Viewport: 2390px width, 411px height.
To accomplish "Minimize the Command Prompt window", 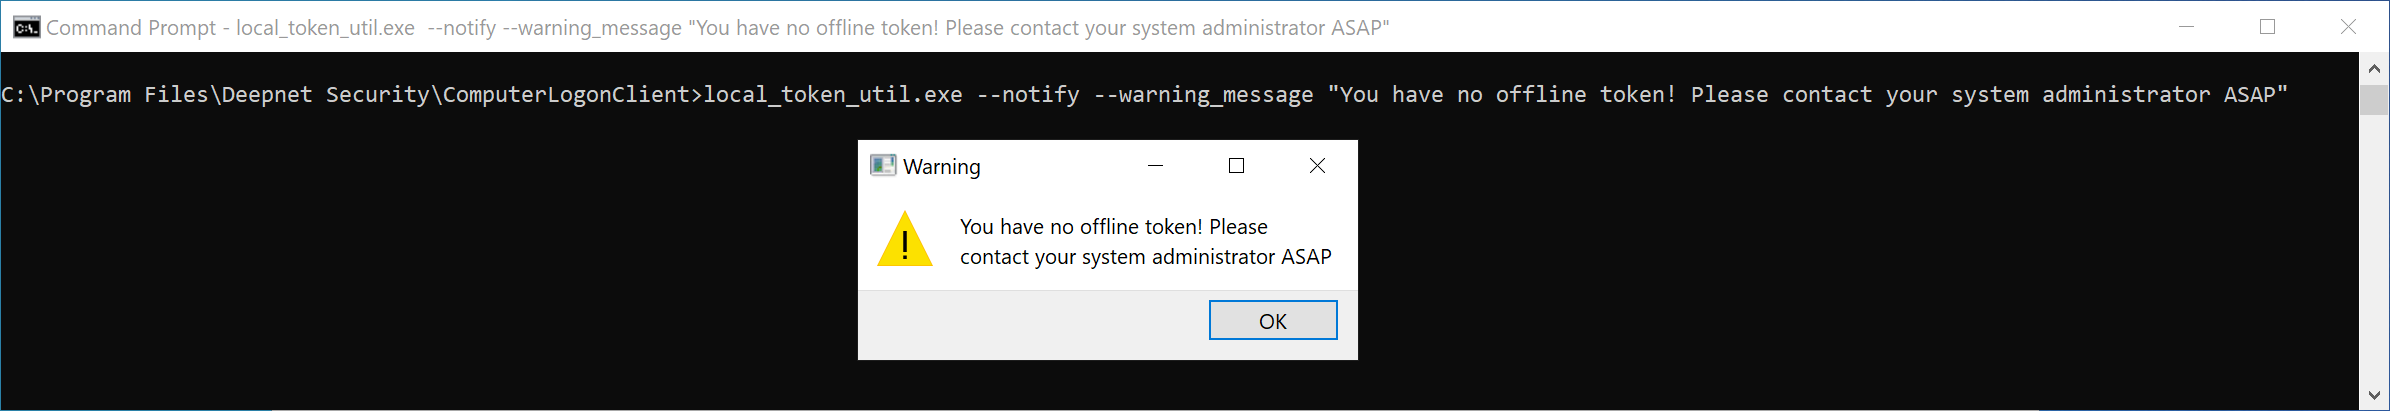I will click(x=2187, y=27).
